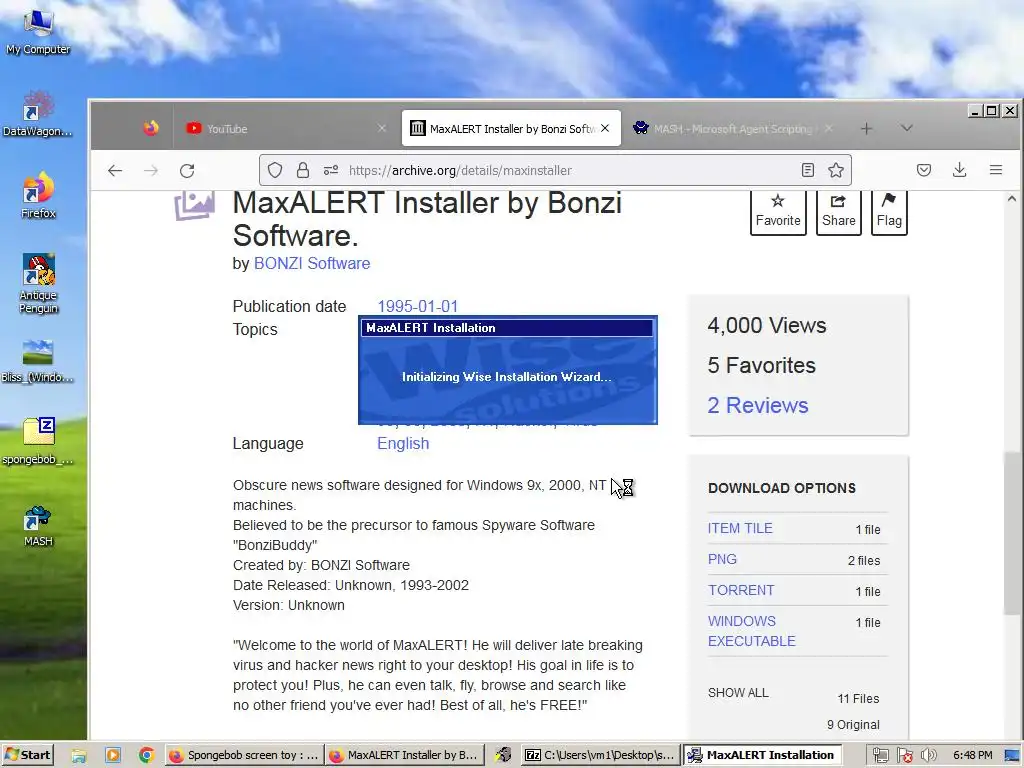Image resolution: width=1024 pixels, height=768 pixels.
Task: Open the Firefox hamburger application menu
Action: 996,170
